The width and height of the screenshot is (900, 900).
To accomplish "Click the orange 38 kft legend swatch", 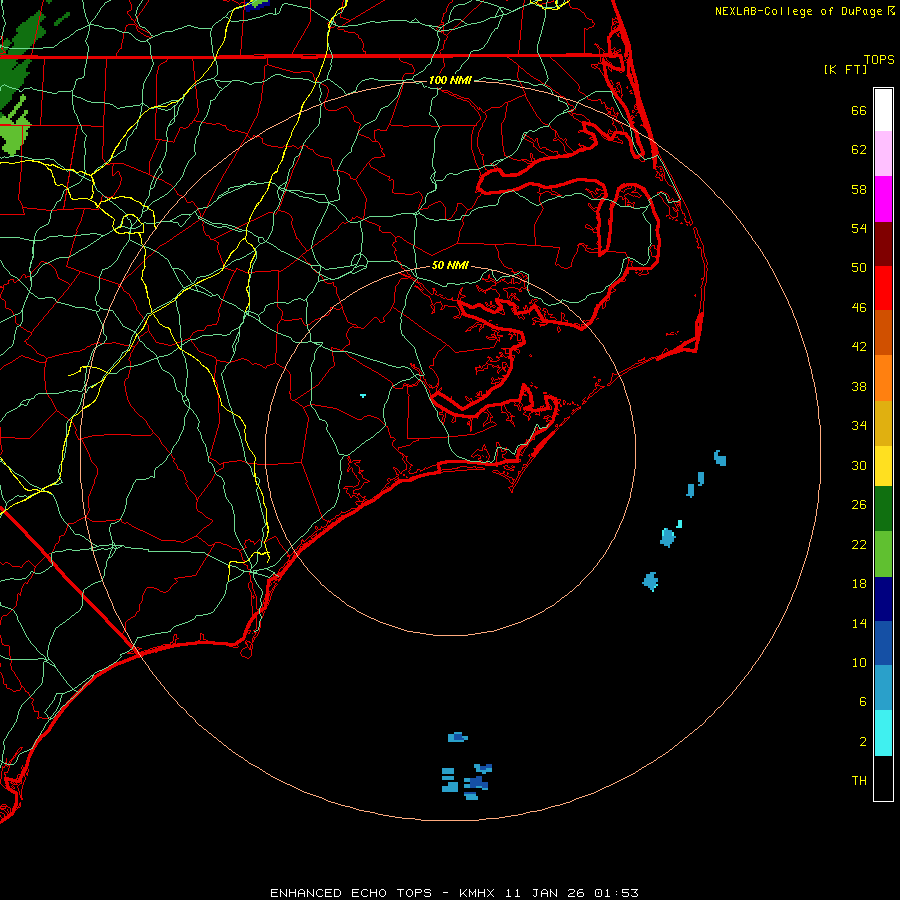I will 883,378.
